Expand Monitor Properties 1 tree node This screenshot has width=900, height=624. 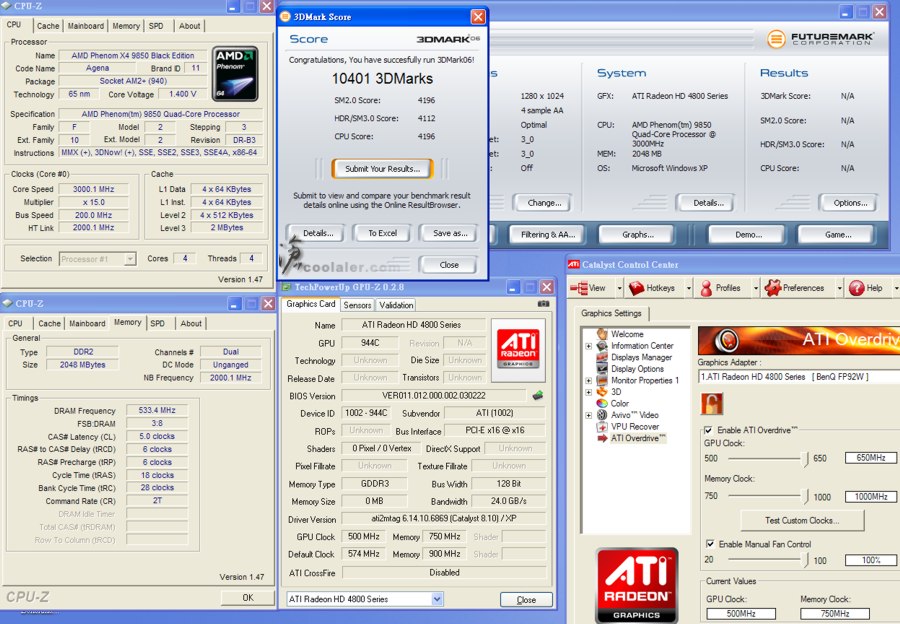point(588,381)
